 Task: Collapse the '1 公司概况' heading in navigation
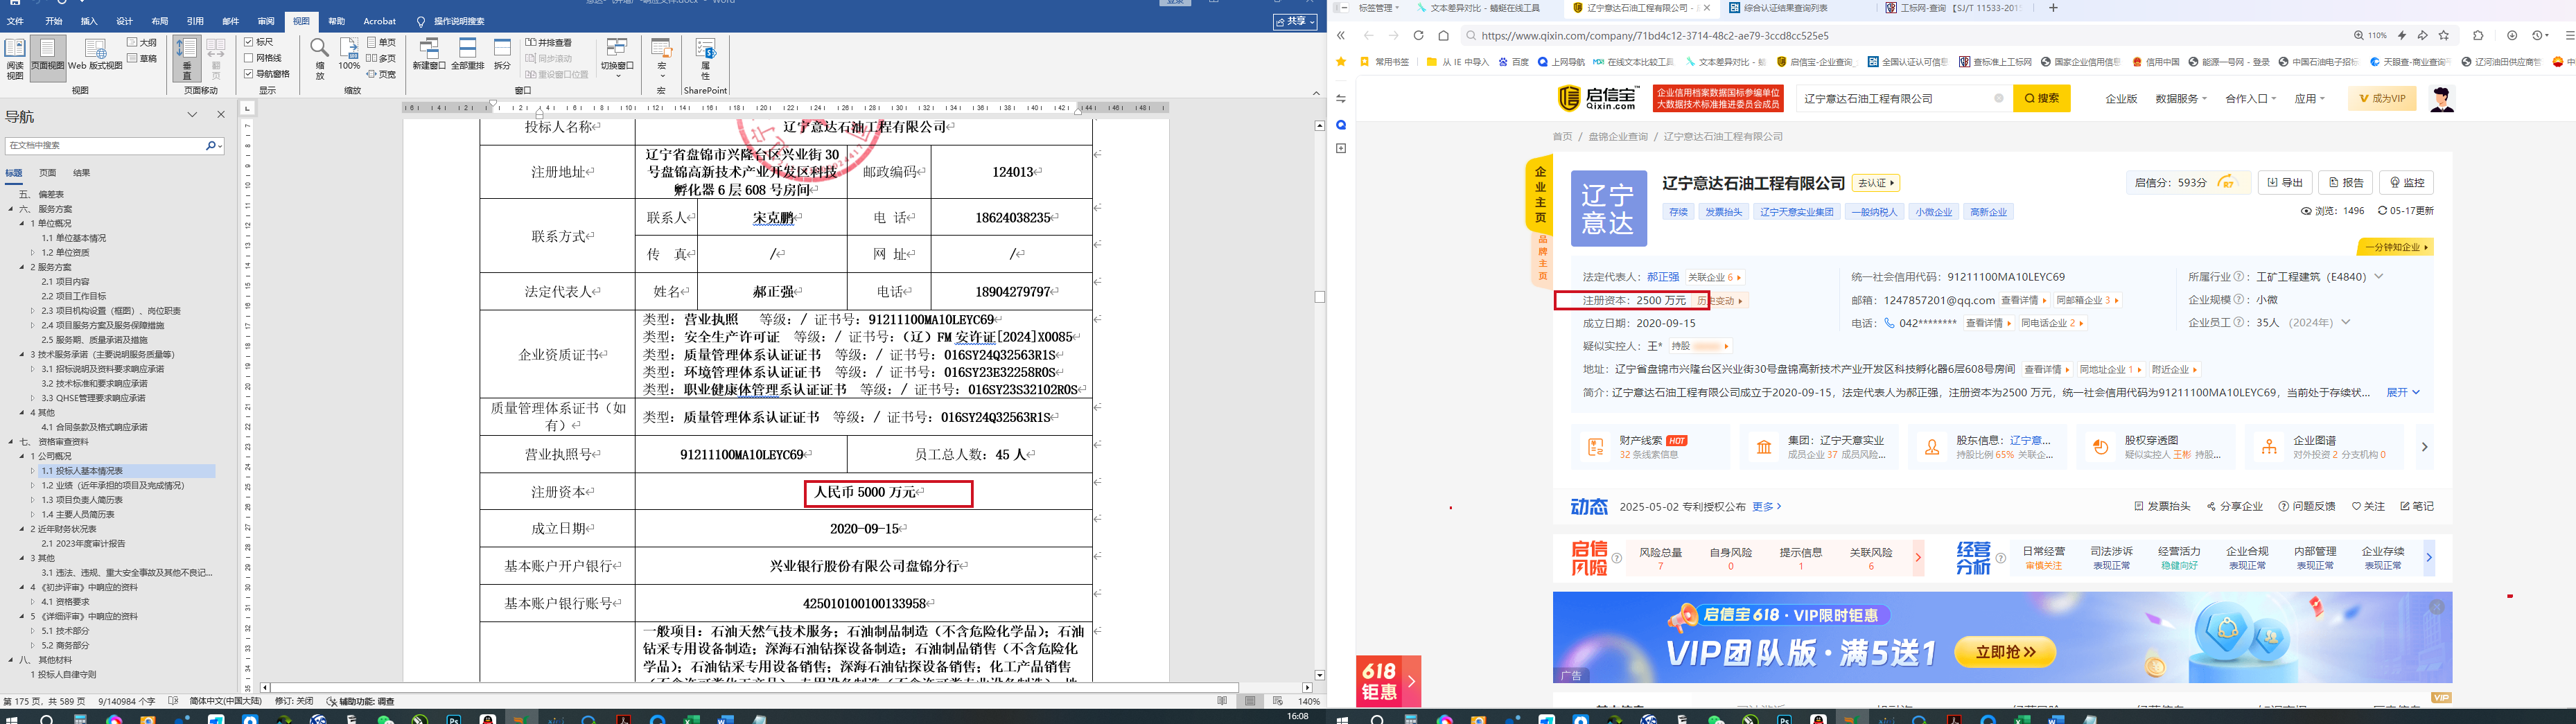tap(22, 456)
